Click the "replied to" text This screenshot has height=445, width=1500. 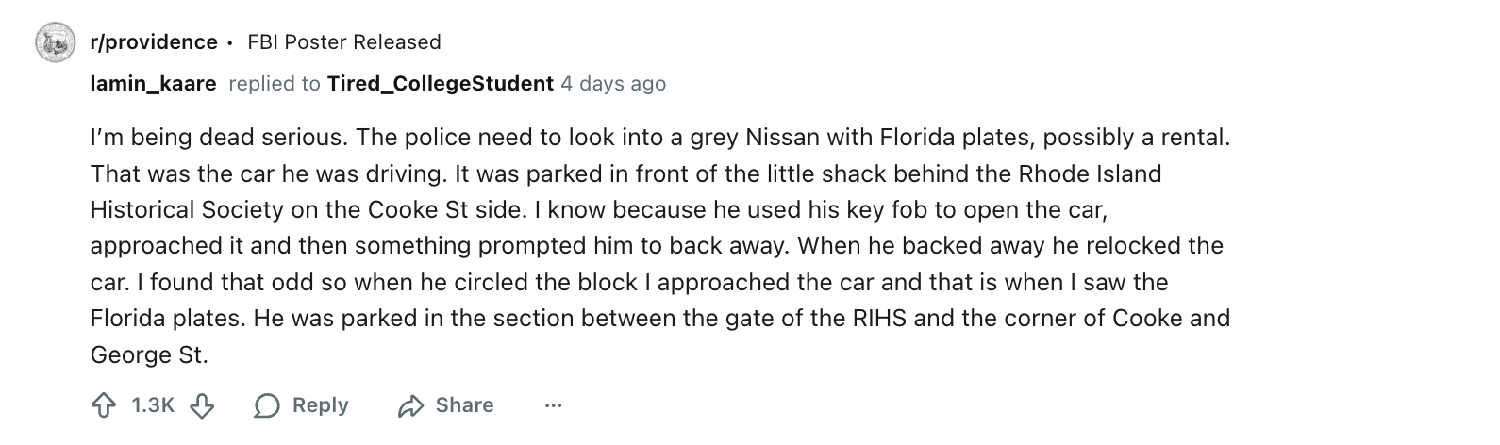(275, 84)
